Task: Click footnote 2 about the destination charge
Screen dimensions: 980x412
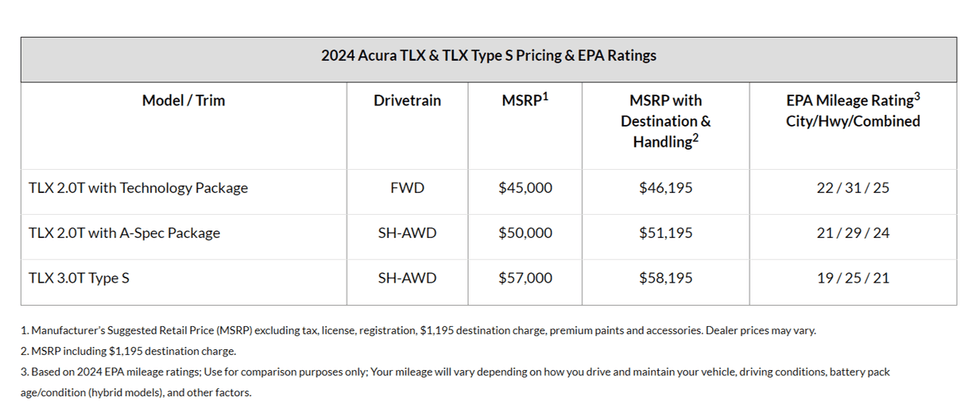Action: 128,350
